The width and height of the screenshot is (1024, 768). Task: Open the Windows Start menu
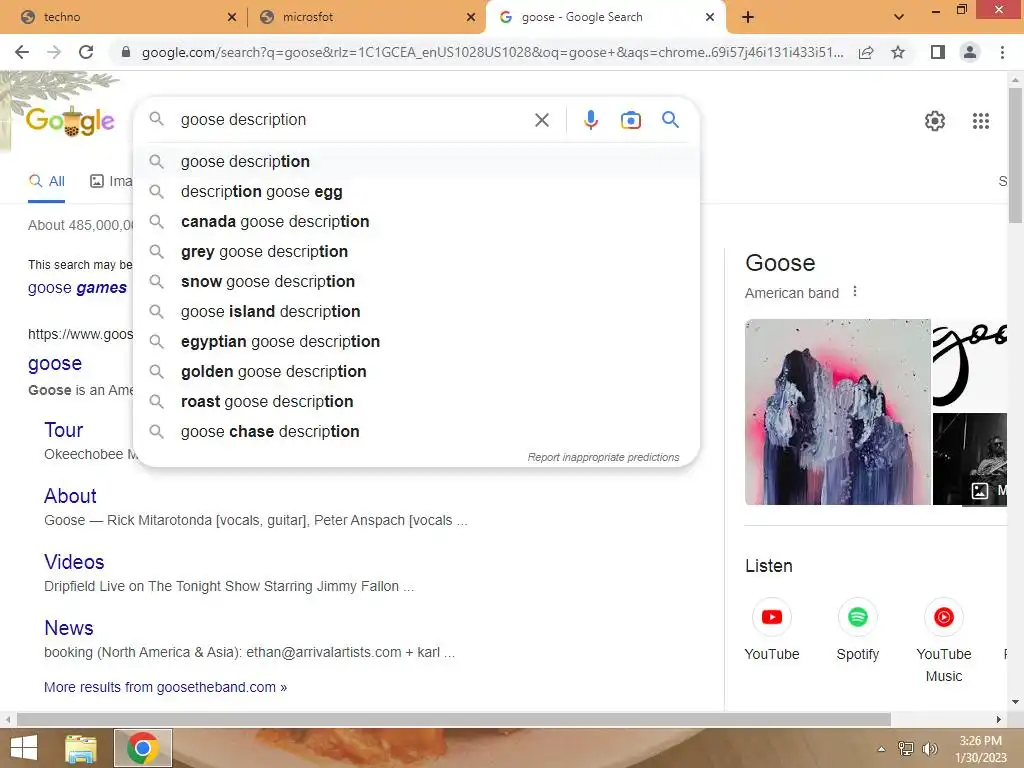tap(24, 748)
